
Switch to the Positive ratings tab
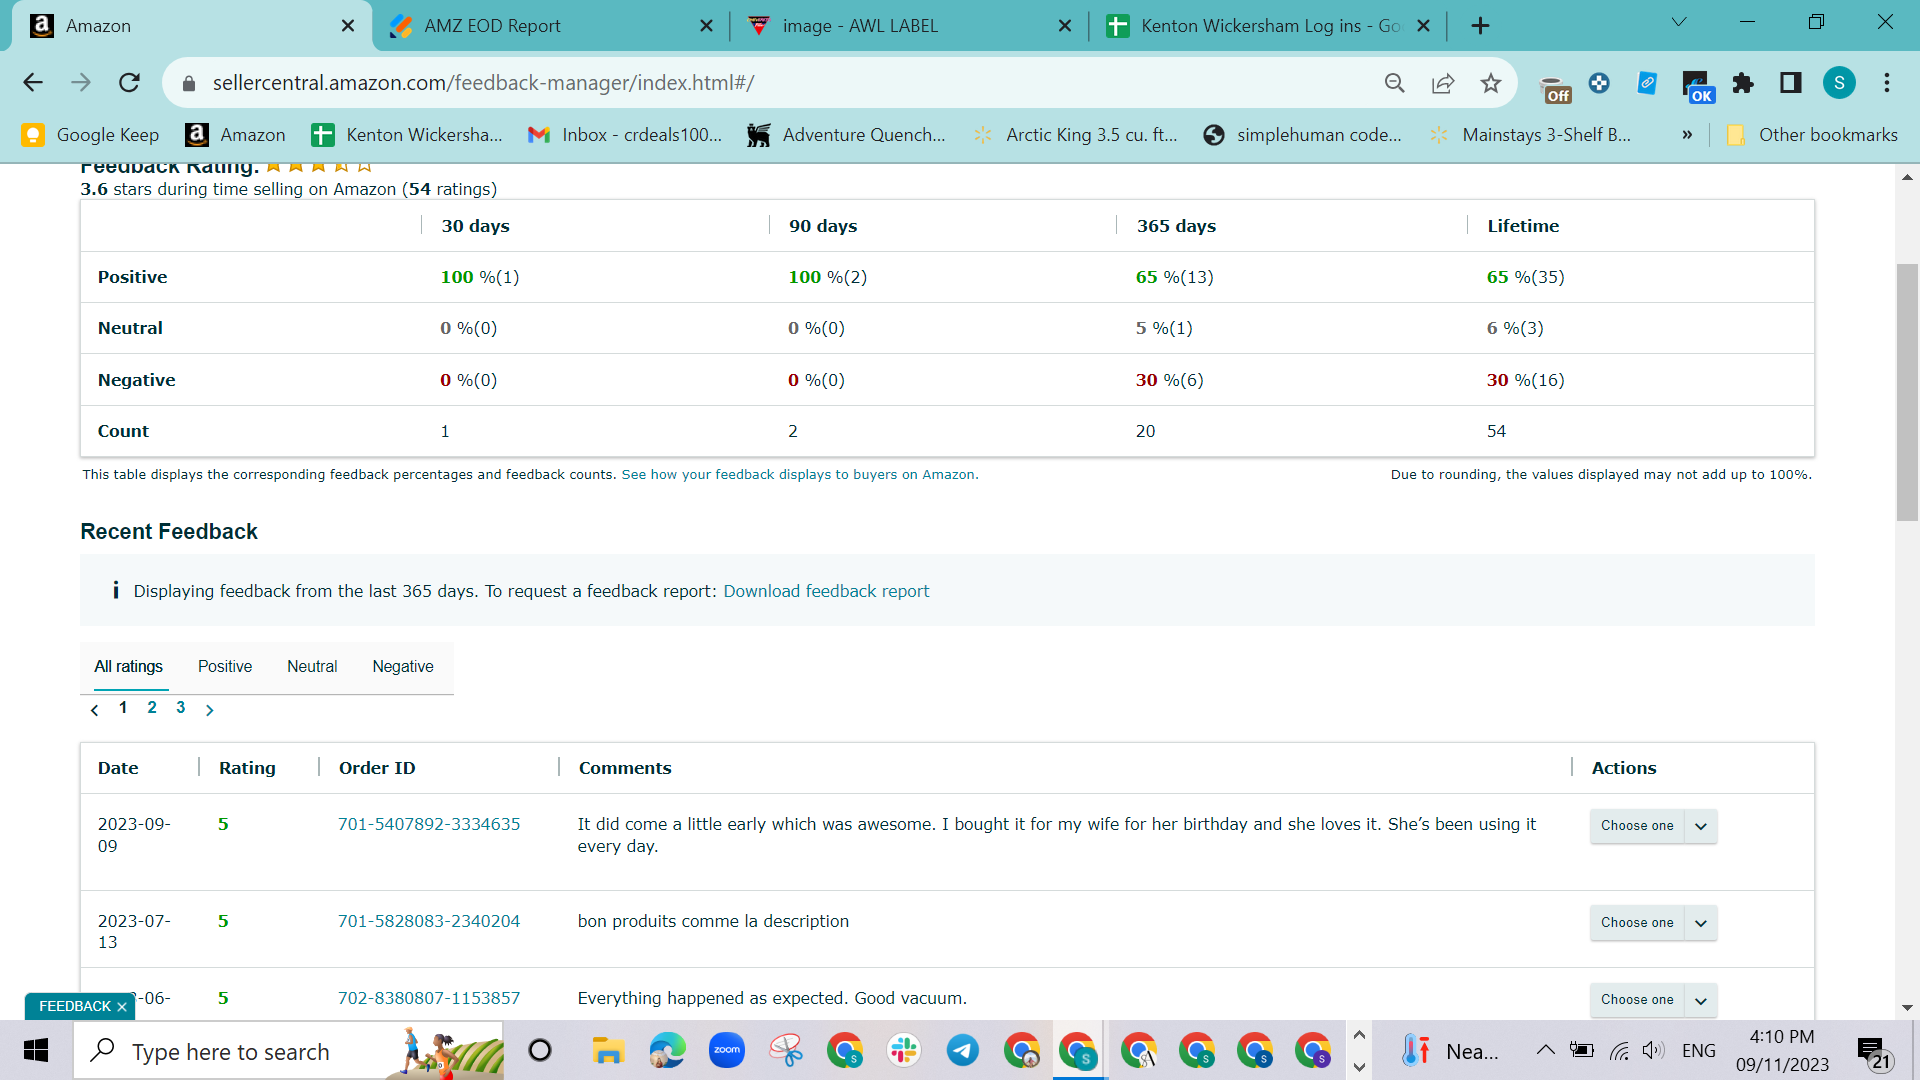(225, 667)
